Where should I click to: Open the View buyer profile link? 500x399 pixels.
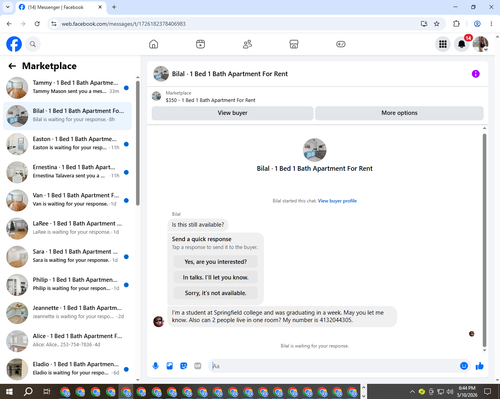(x=337, y=201)
